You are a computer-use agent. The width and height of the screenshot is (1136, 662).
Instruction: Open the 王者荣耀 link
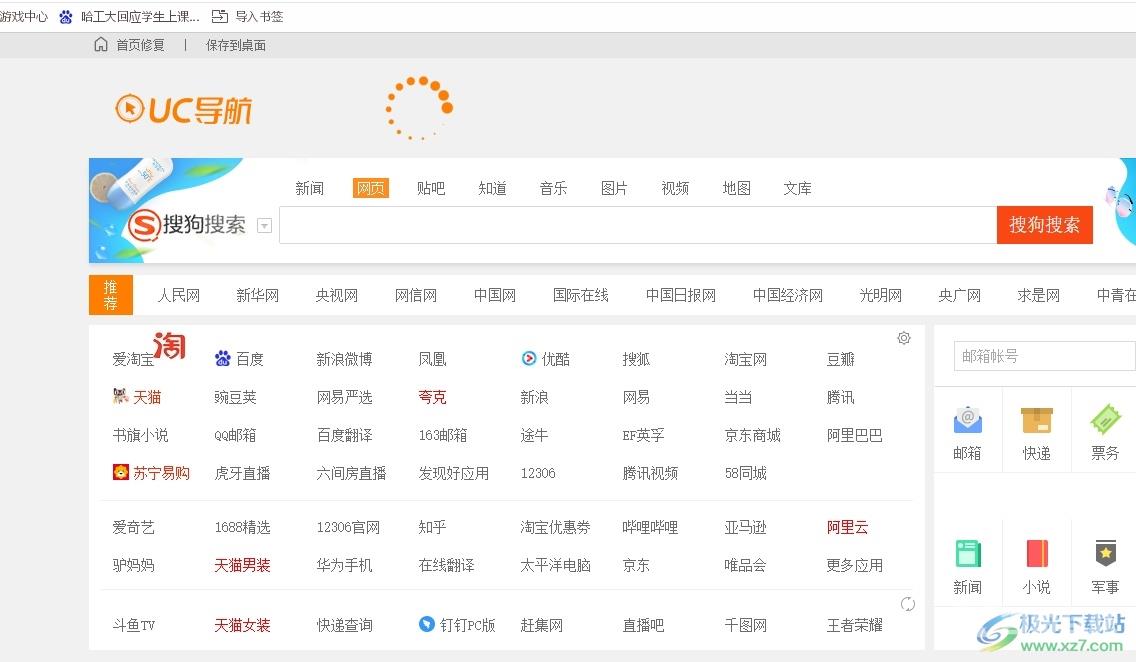pos(855,625)
